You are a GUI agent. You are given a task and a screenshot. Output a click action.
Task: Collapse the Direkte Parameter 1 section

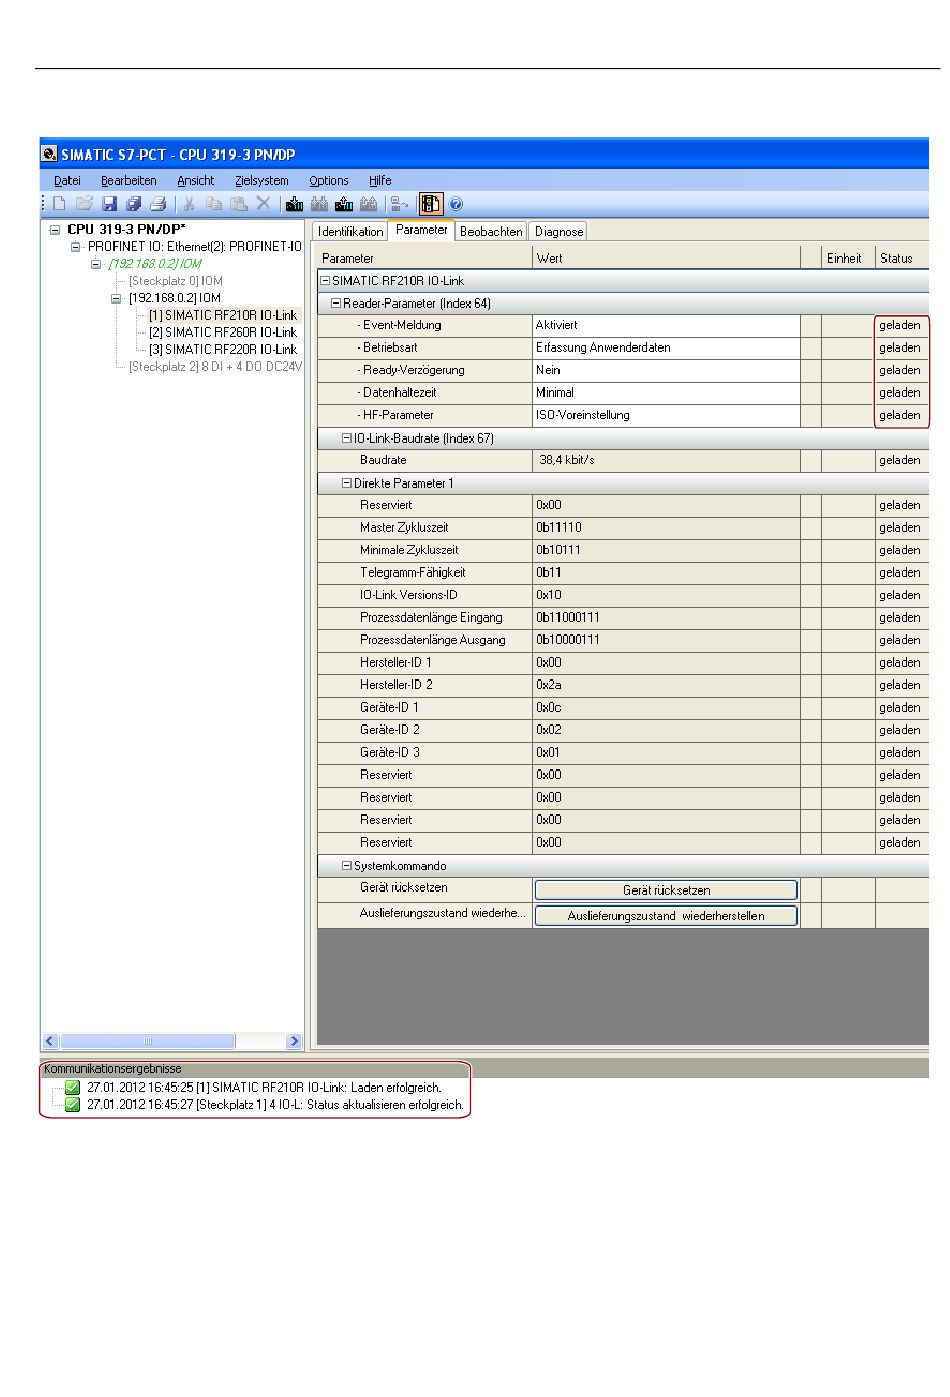(347, 483)
